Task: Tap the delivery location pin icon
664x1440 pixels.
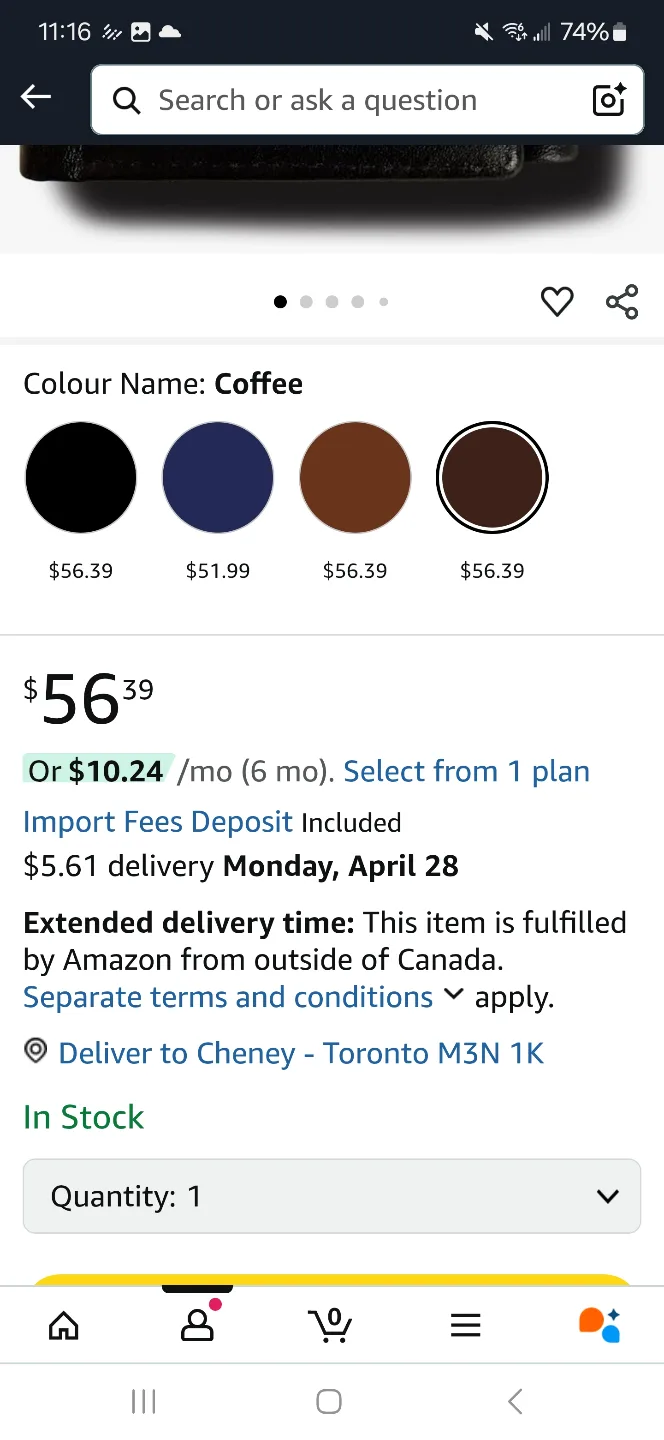Action: point(36,1051)
